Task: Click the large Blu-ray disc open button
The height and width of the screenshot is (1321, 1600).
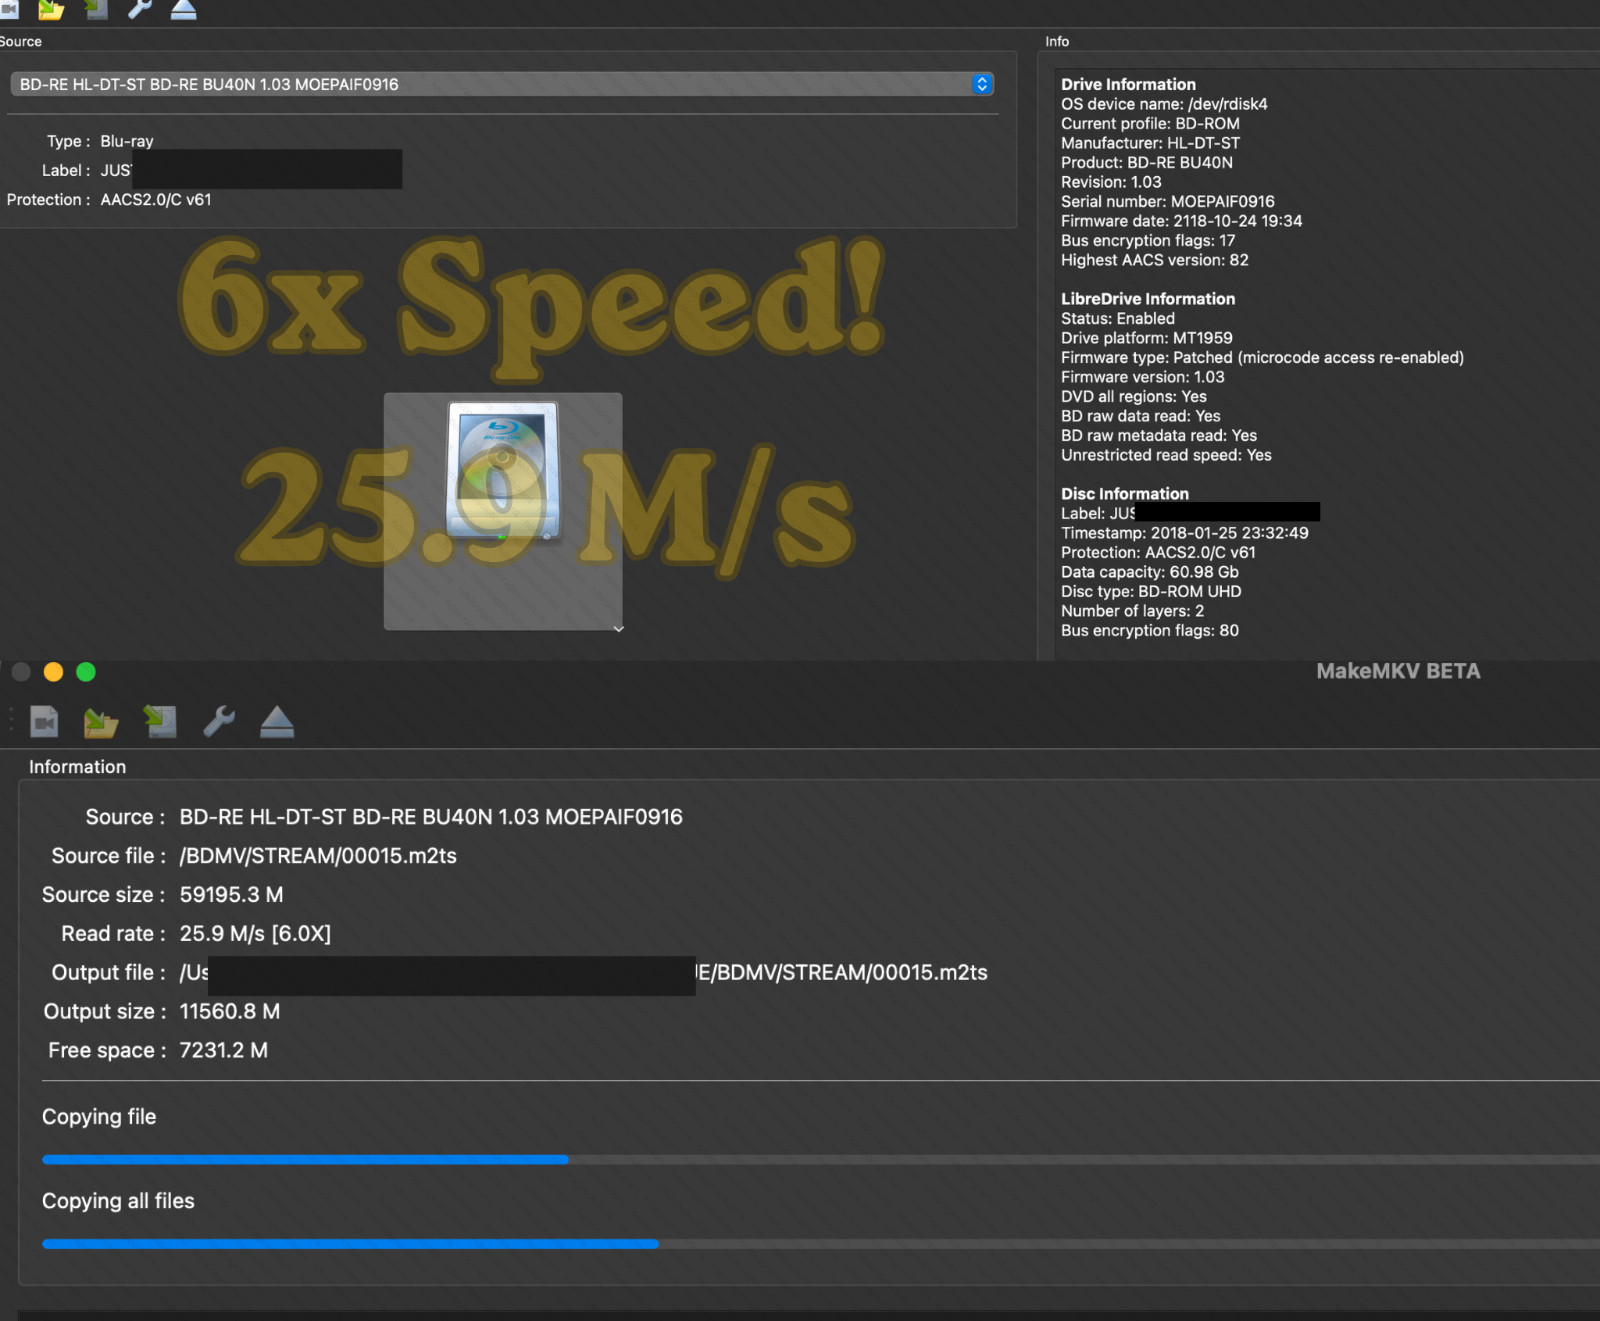Action: 503,511
